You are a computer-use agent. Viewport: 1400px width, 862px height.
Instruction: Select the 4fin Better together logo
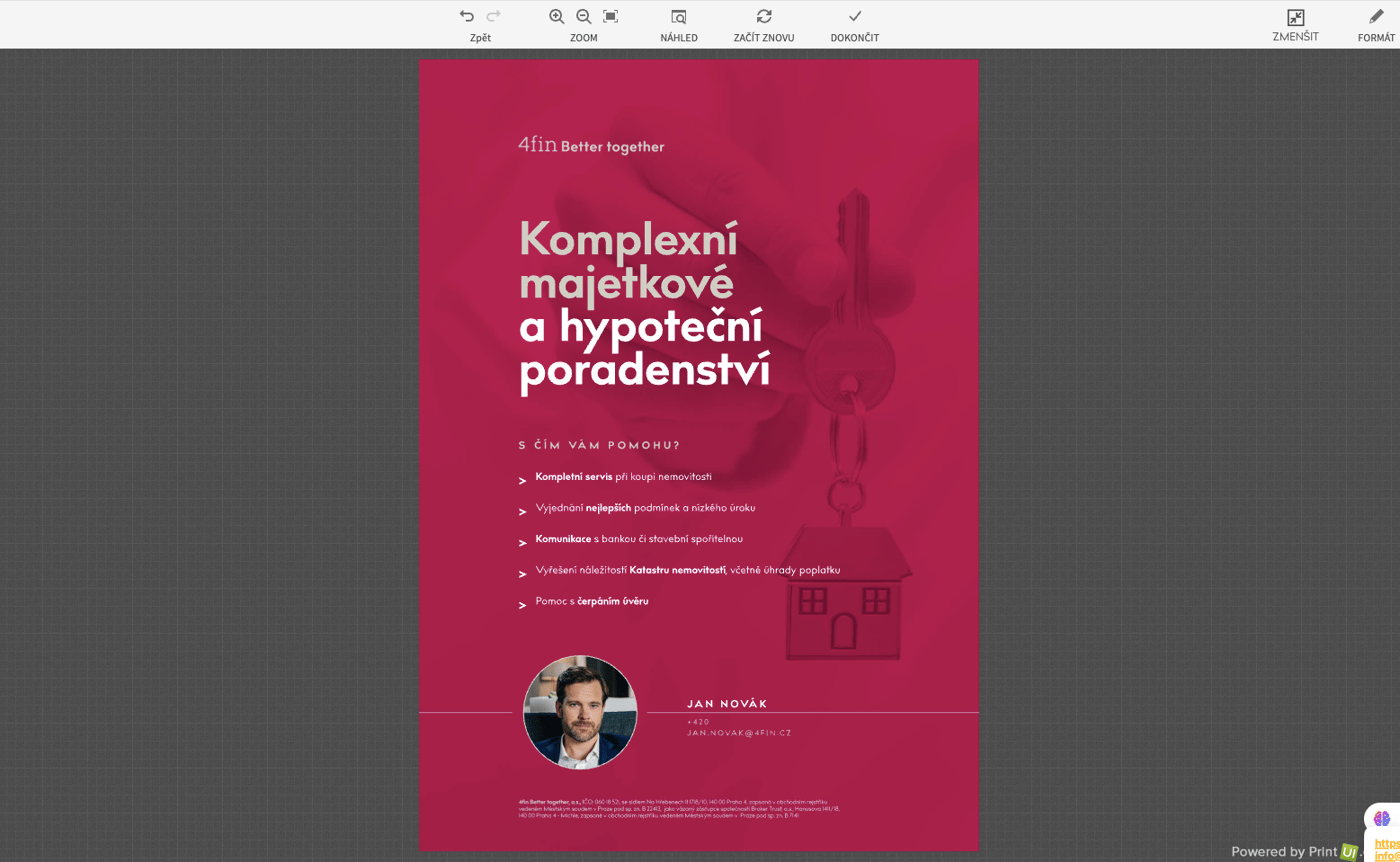591,146
